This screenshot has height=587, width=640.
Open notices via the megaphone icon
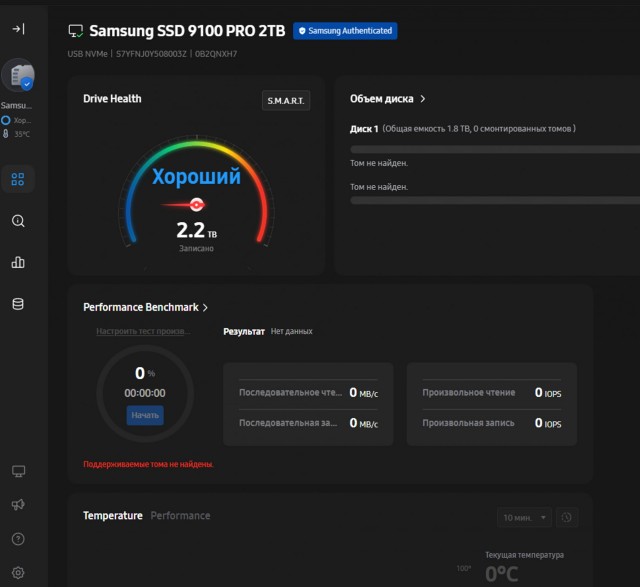click(x=18, y=505)
